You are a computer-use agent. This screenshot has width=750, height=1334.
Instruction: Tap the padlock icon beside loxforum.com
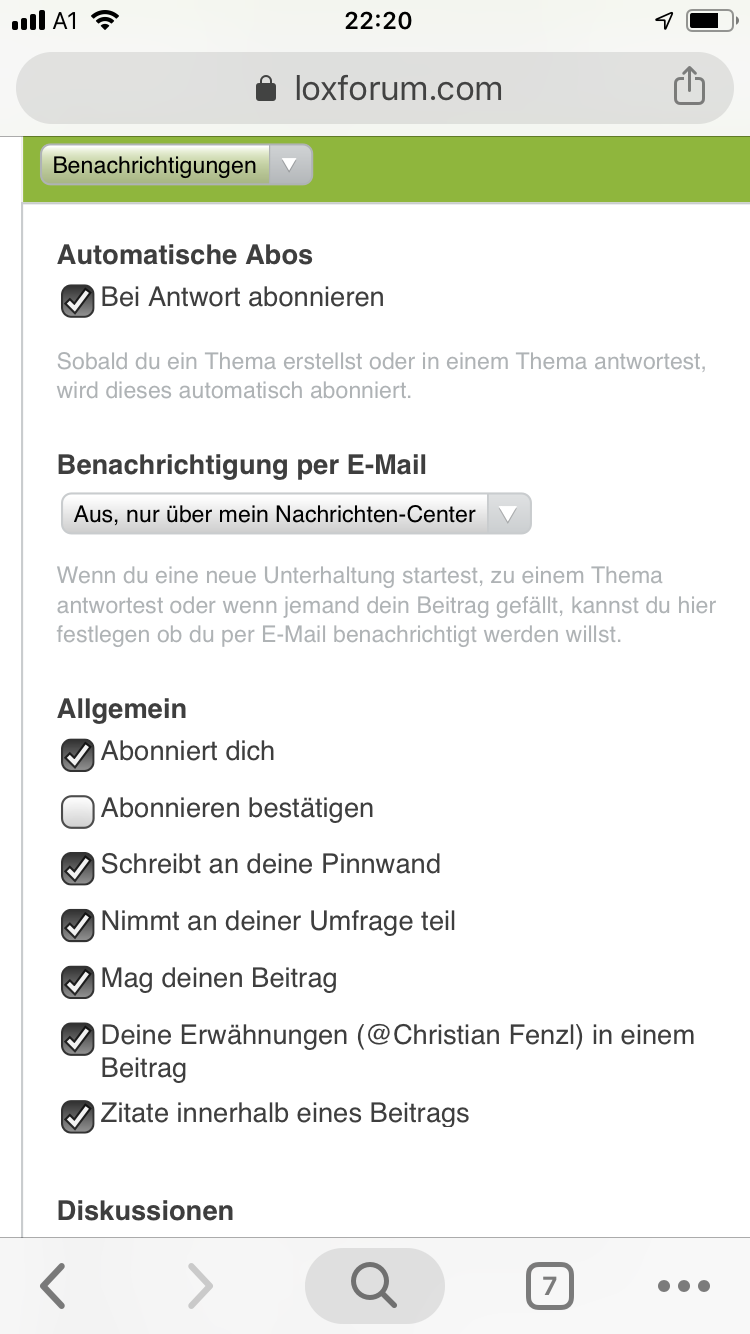point(266,90)
